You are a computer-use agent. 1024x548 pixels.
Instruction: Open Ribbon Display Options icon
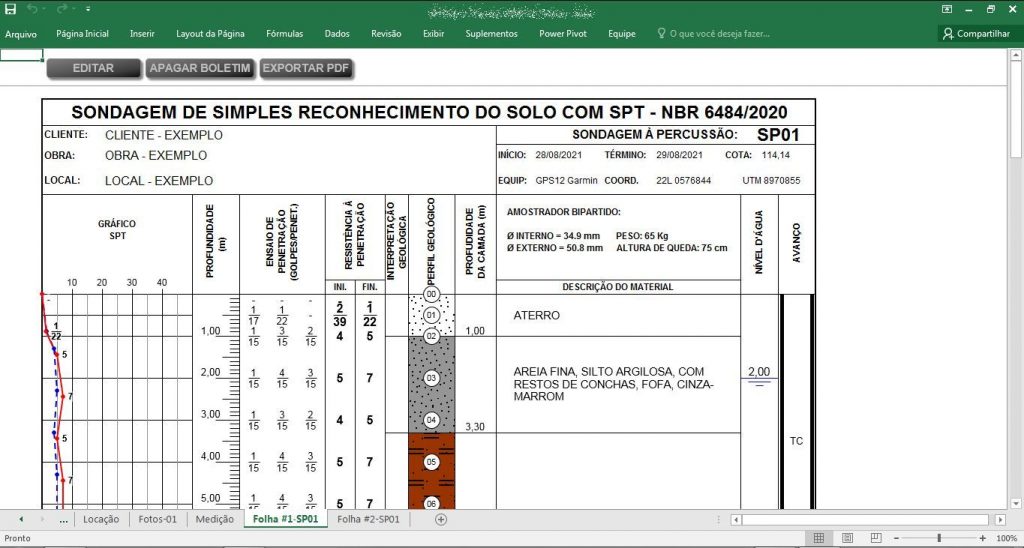click(x=947, y=9)
